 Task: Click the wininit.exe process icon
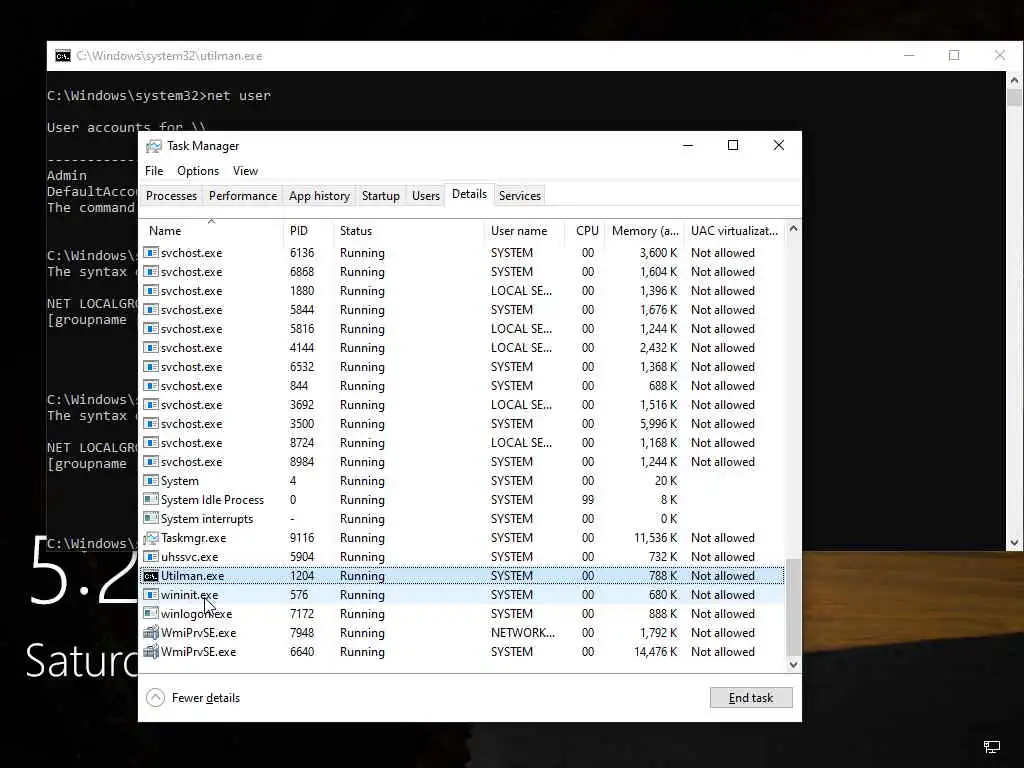coord(151,595)
